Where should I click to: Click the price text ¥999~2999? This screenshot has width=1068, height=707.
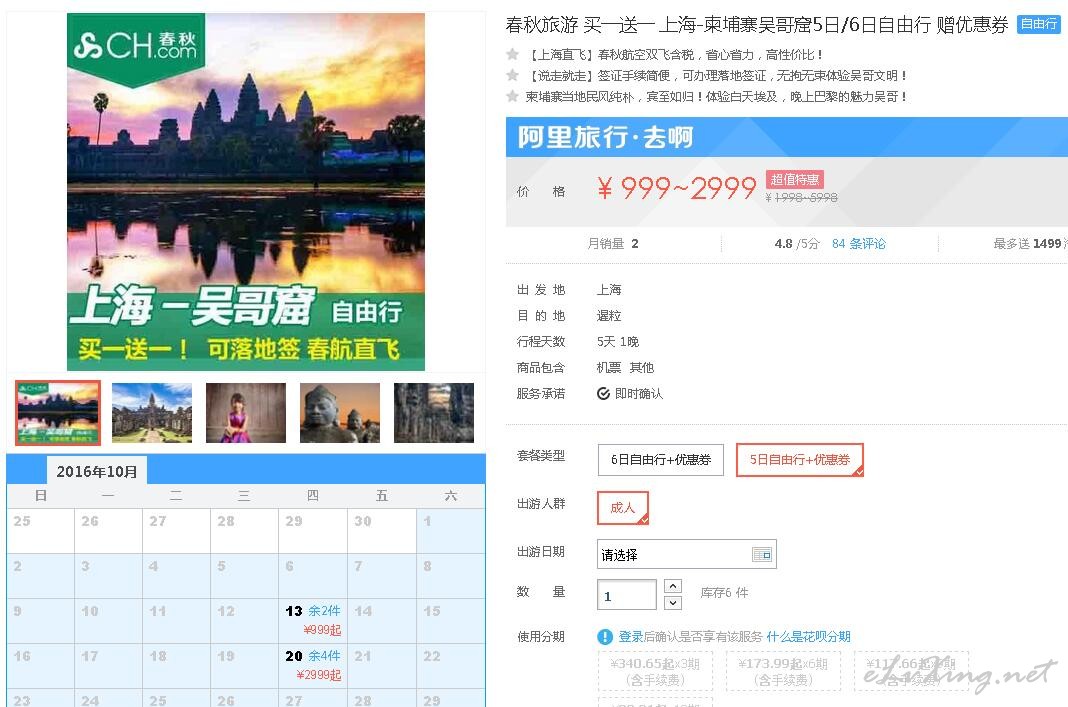[x=676, y=188]
